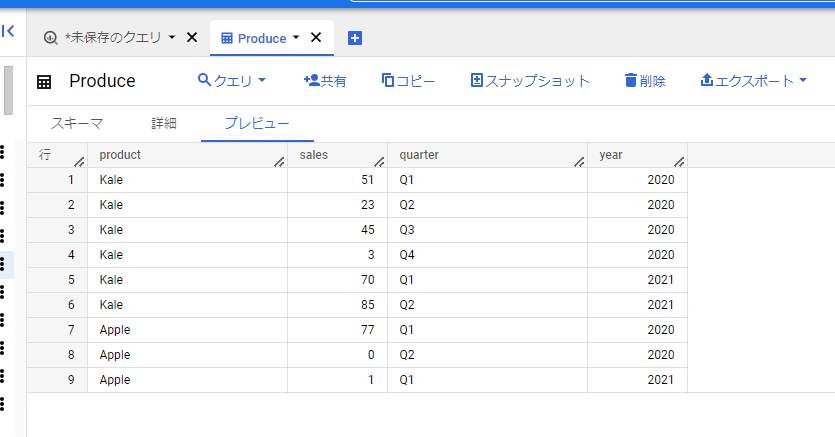The height and width of the screenshot is (437, 835).
Task: Click the Produce table icon in header
Action: click(44, 82)
